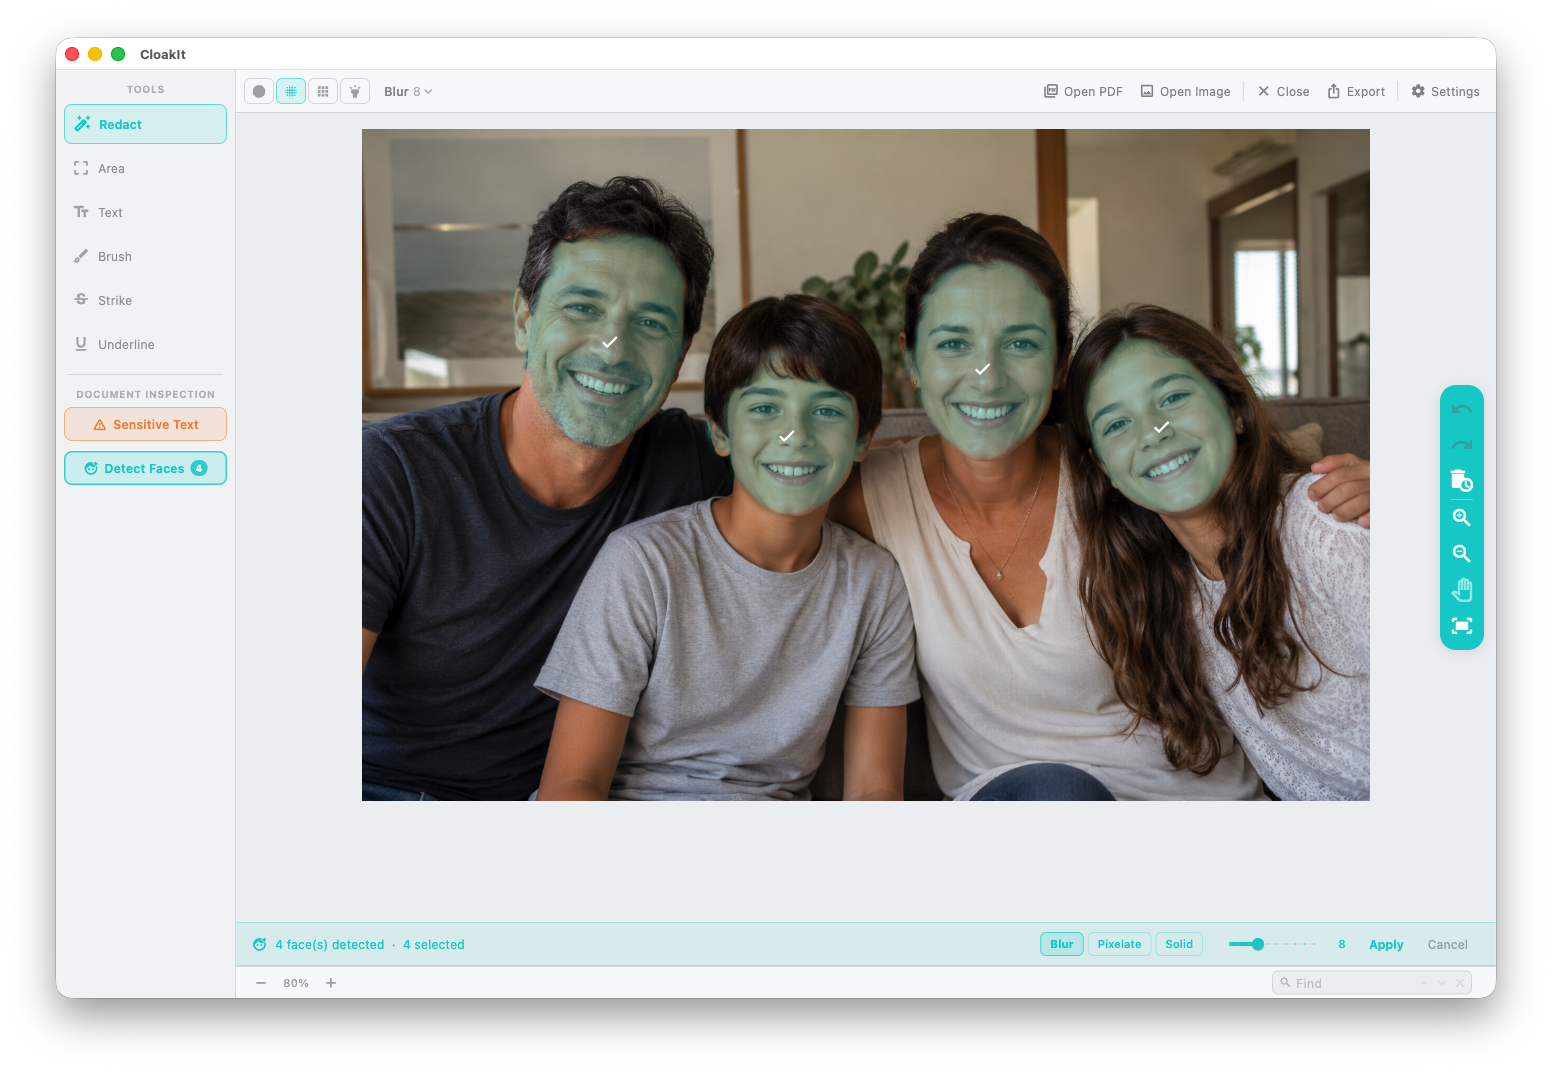
Task: Deselect the girl's face checkmark
Action: 1162,427
